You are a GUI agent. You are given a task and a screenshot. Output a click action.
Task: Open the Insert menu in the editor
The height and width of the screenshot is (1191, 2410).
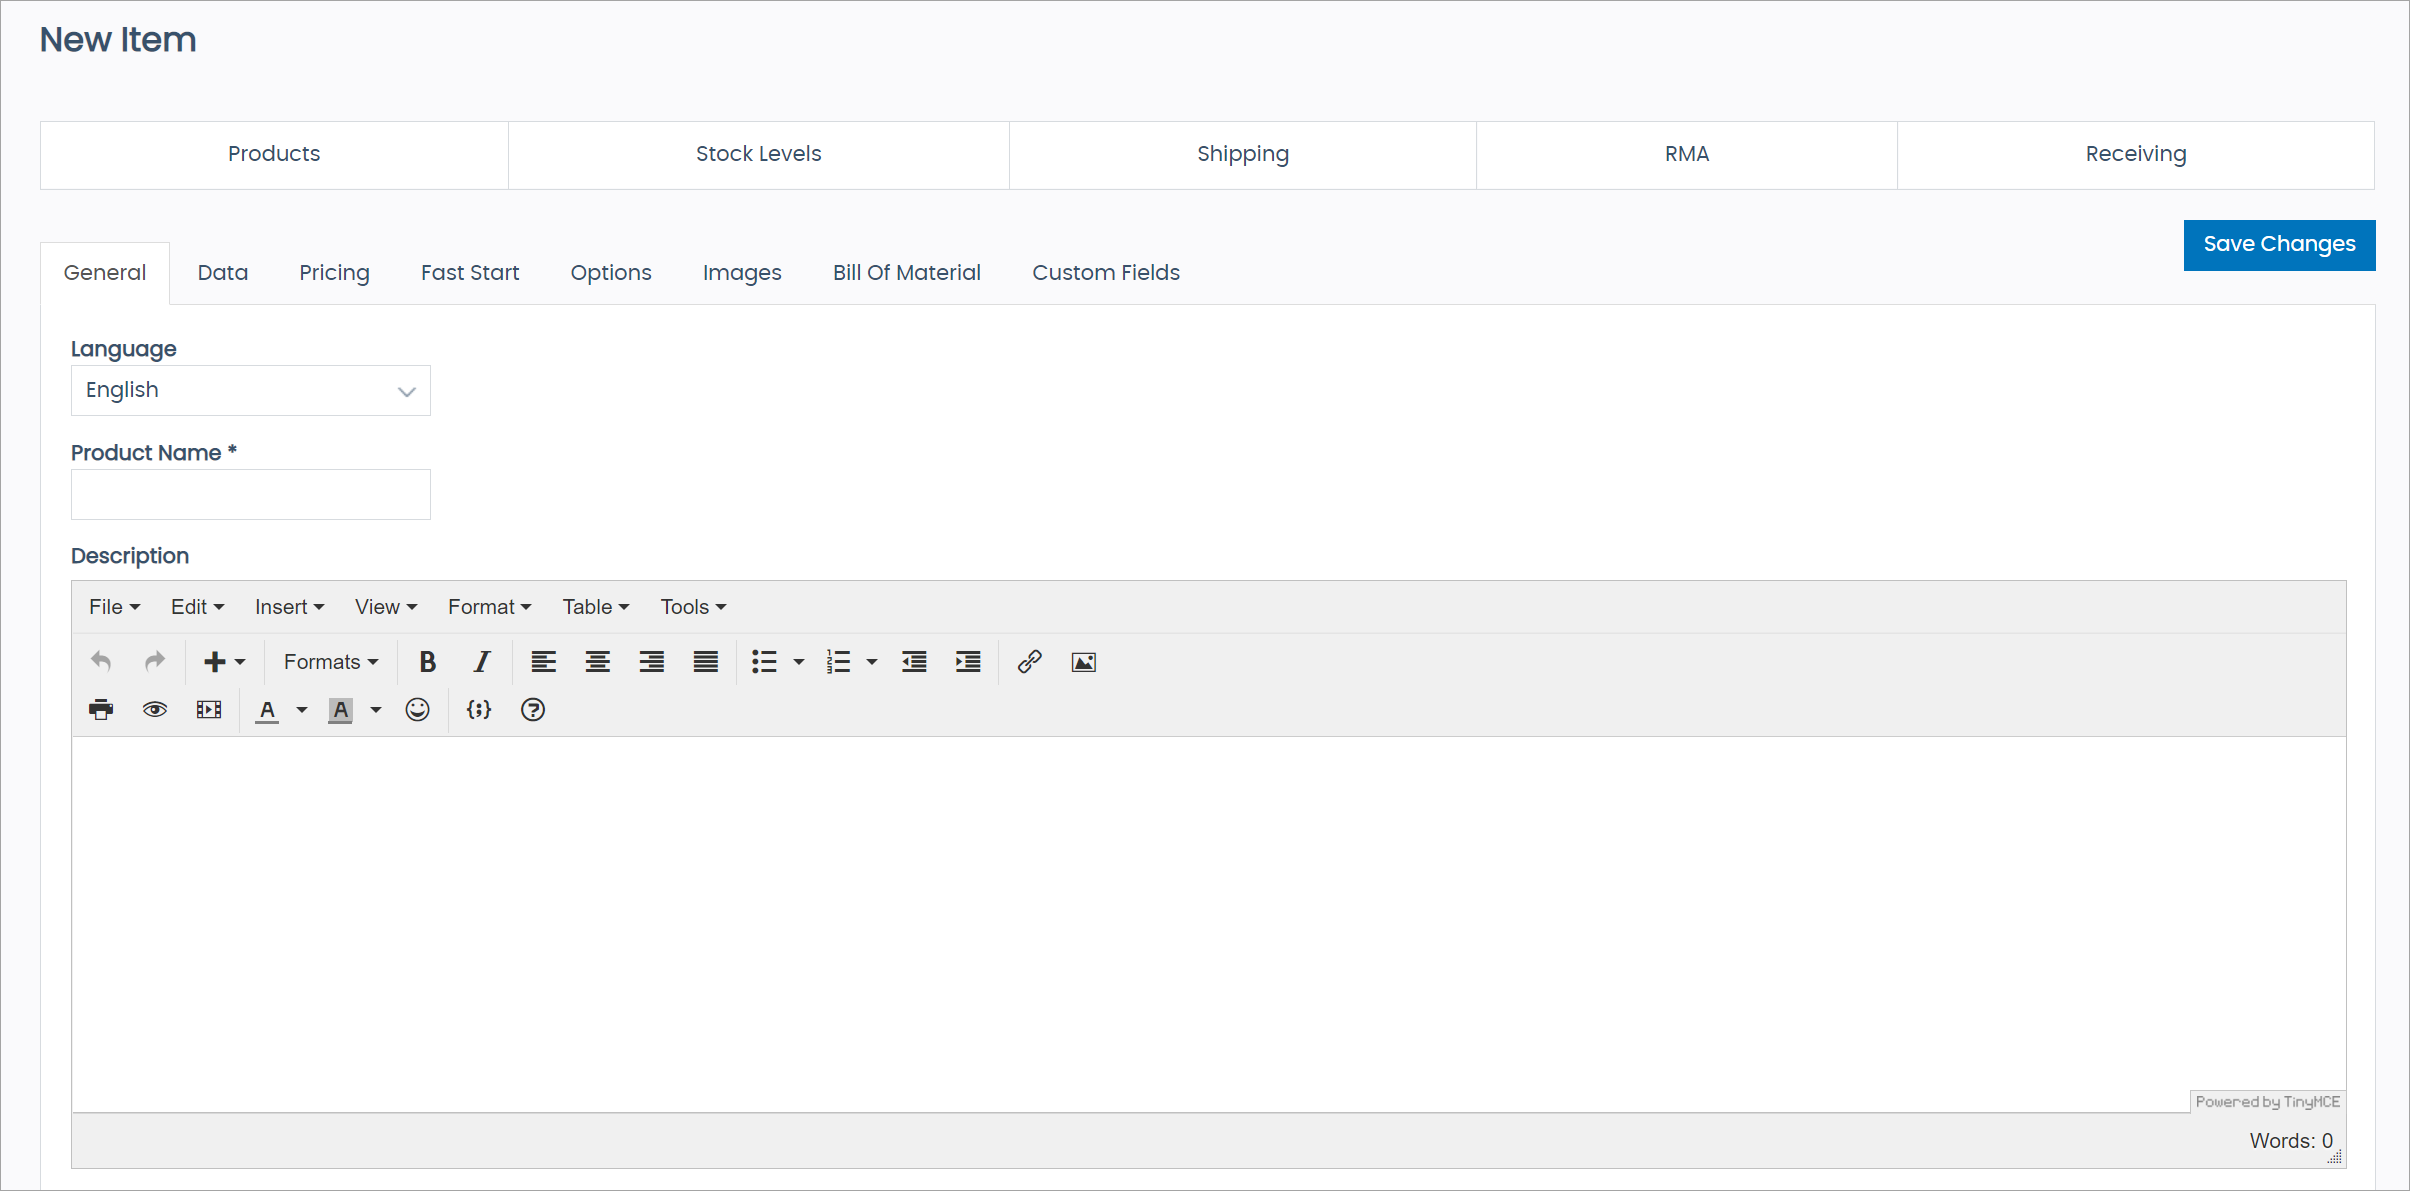tap(289, 606)
